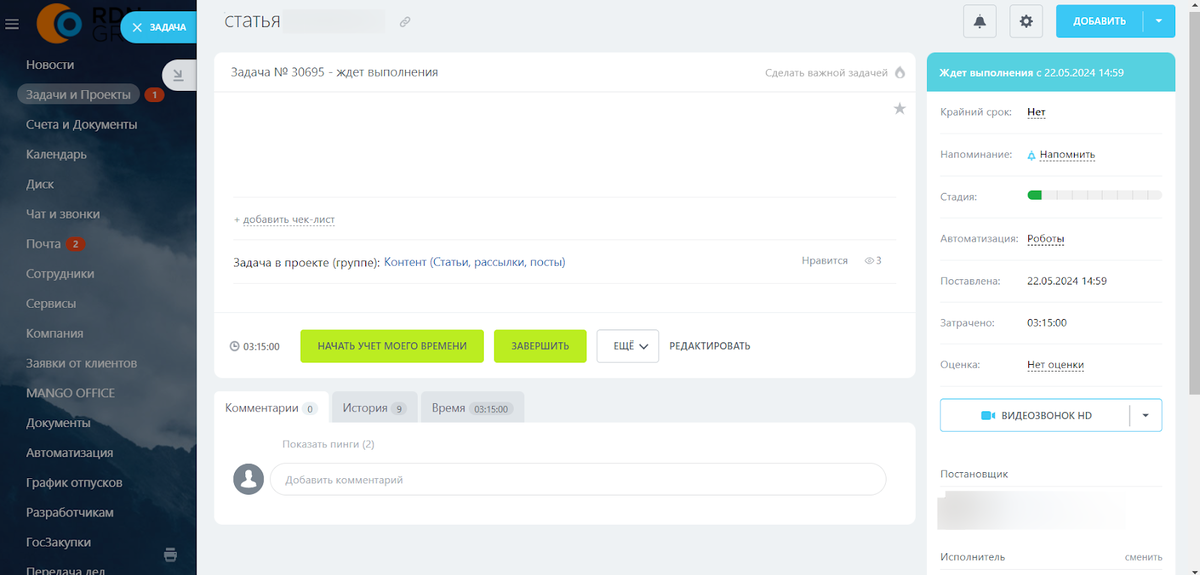
Task: Open Почта in sidebar
Action: pos(44,244)
